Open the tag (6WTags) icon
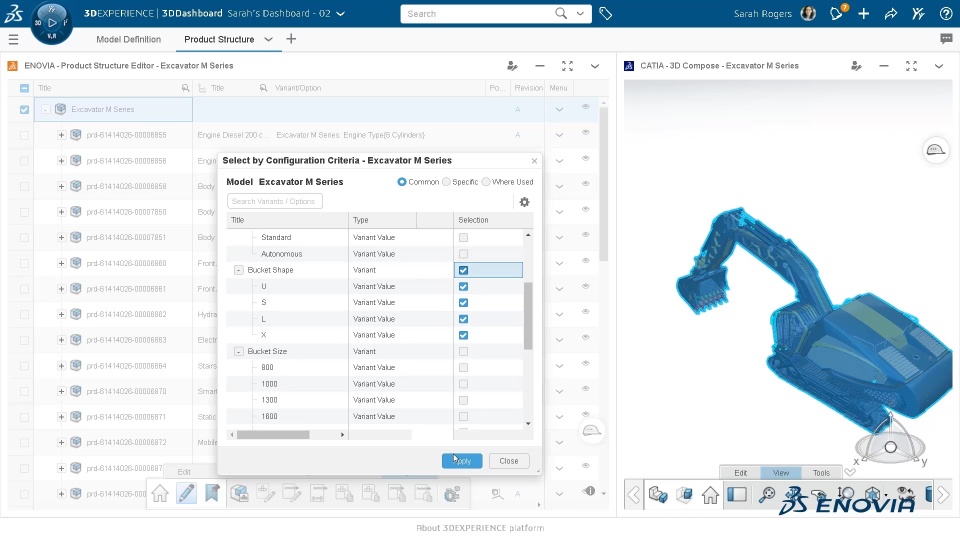960x540 pixels. pos(606,13)
